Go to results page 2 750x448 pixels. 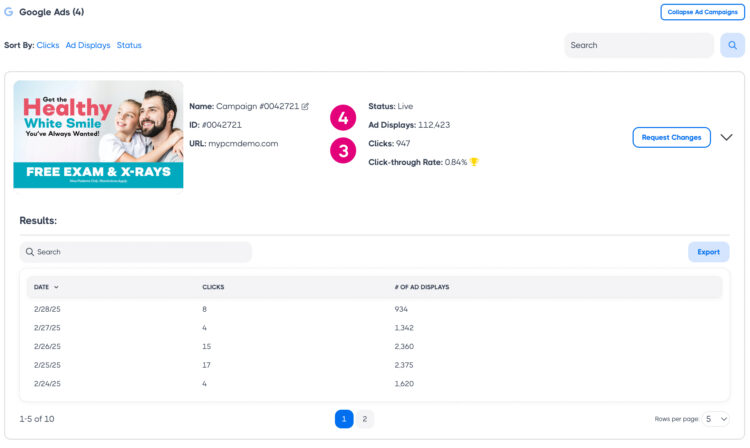click(x=364, y=419)
